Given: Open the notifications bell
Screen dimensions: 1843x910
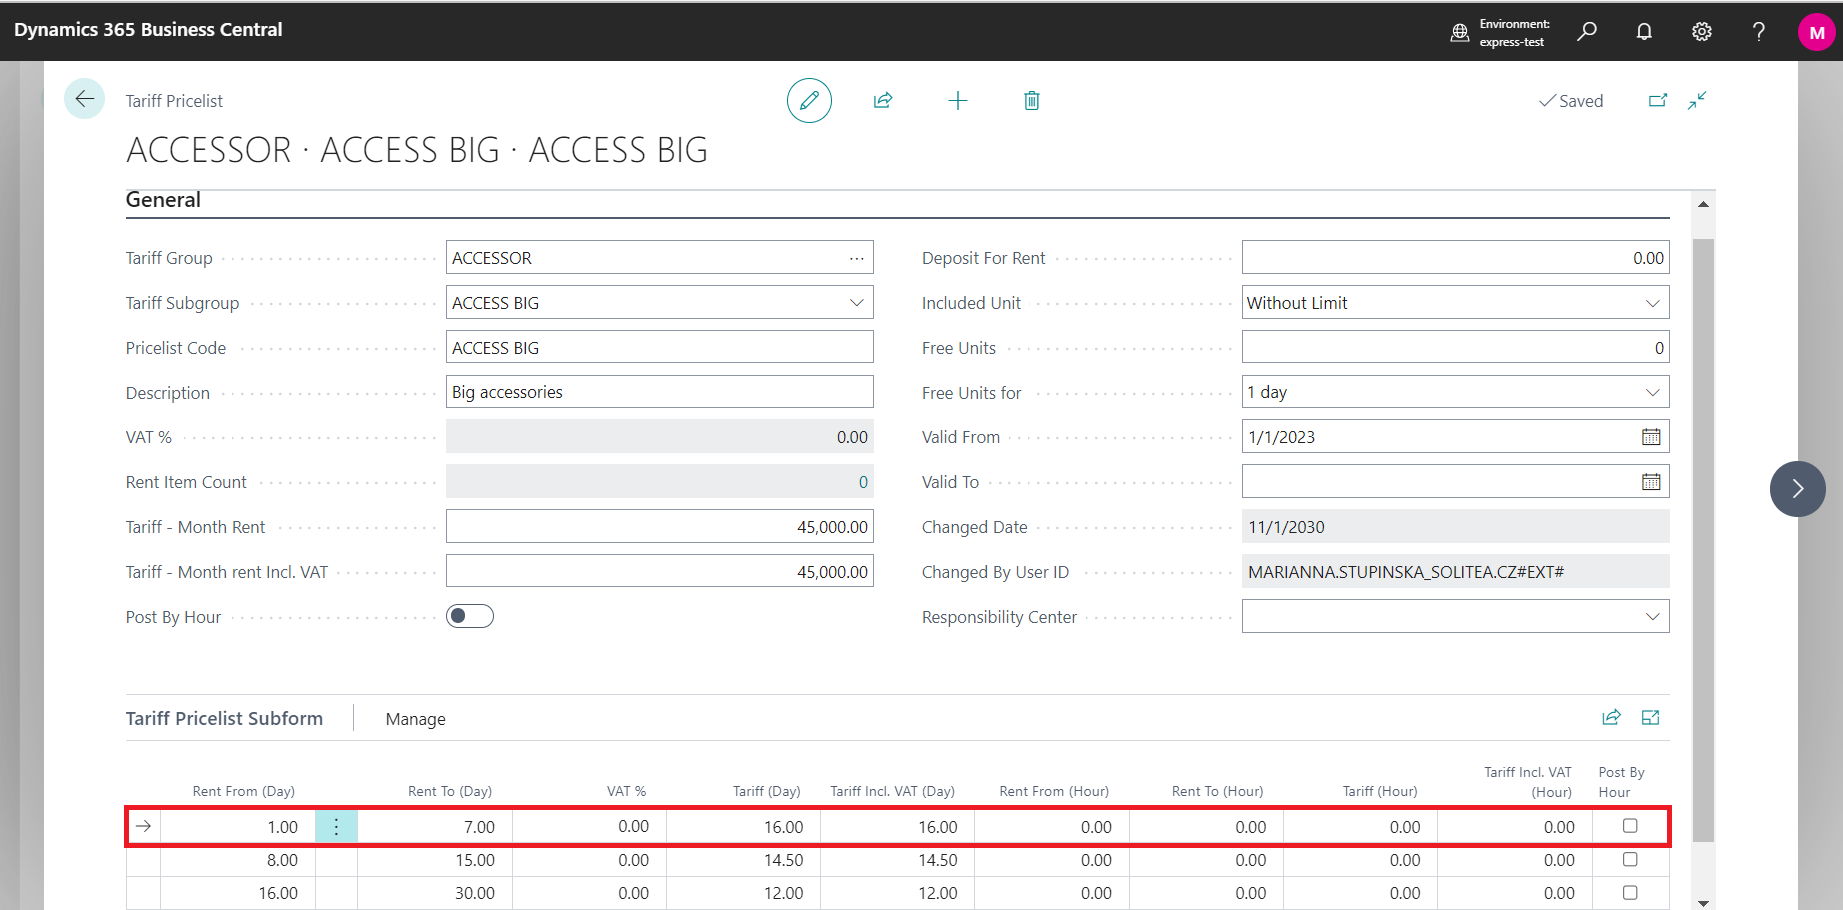Looking at the screenshot, I should [1644, 32].
